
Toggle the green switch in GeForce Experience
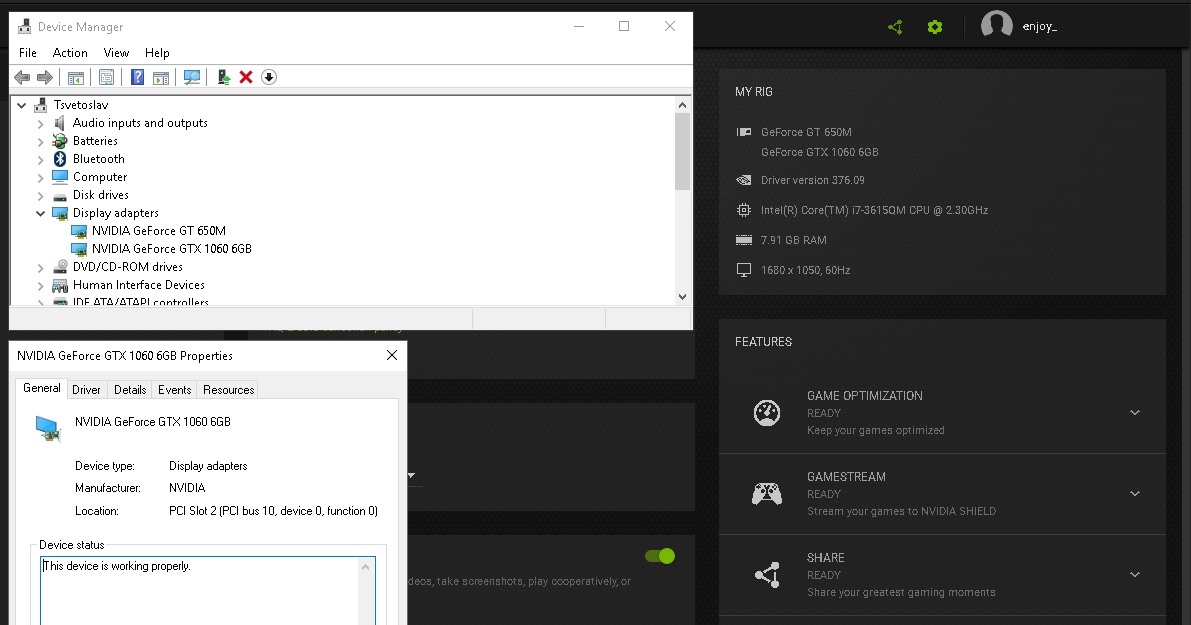[660, 557]
